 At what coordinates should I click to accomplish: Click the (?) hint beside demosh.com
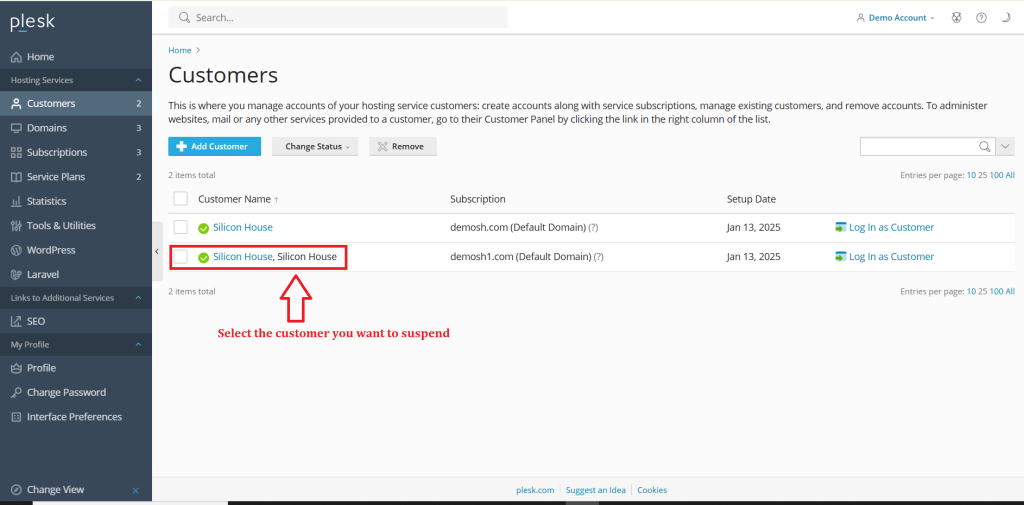click(594, 228)
